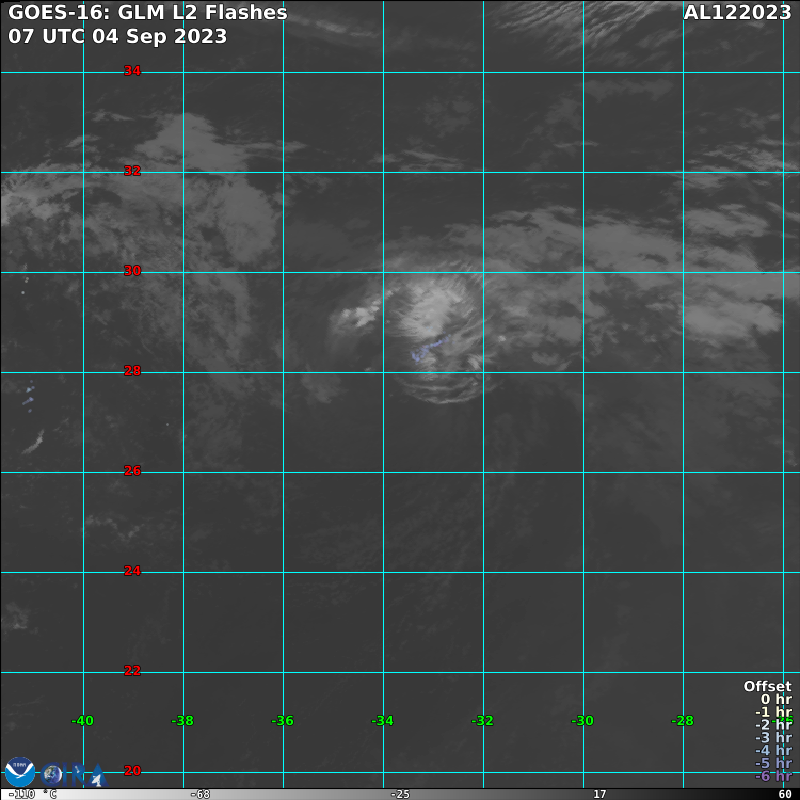Click the longitude label "-38"
Viewport: 800px width, 800px height.
tap(182, 721)
